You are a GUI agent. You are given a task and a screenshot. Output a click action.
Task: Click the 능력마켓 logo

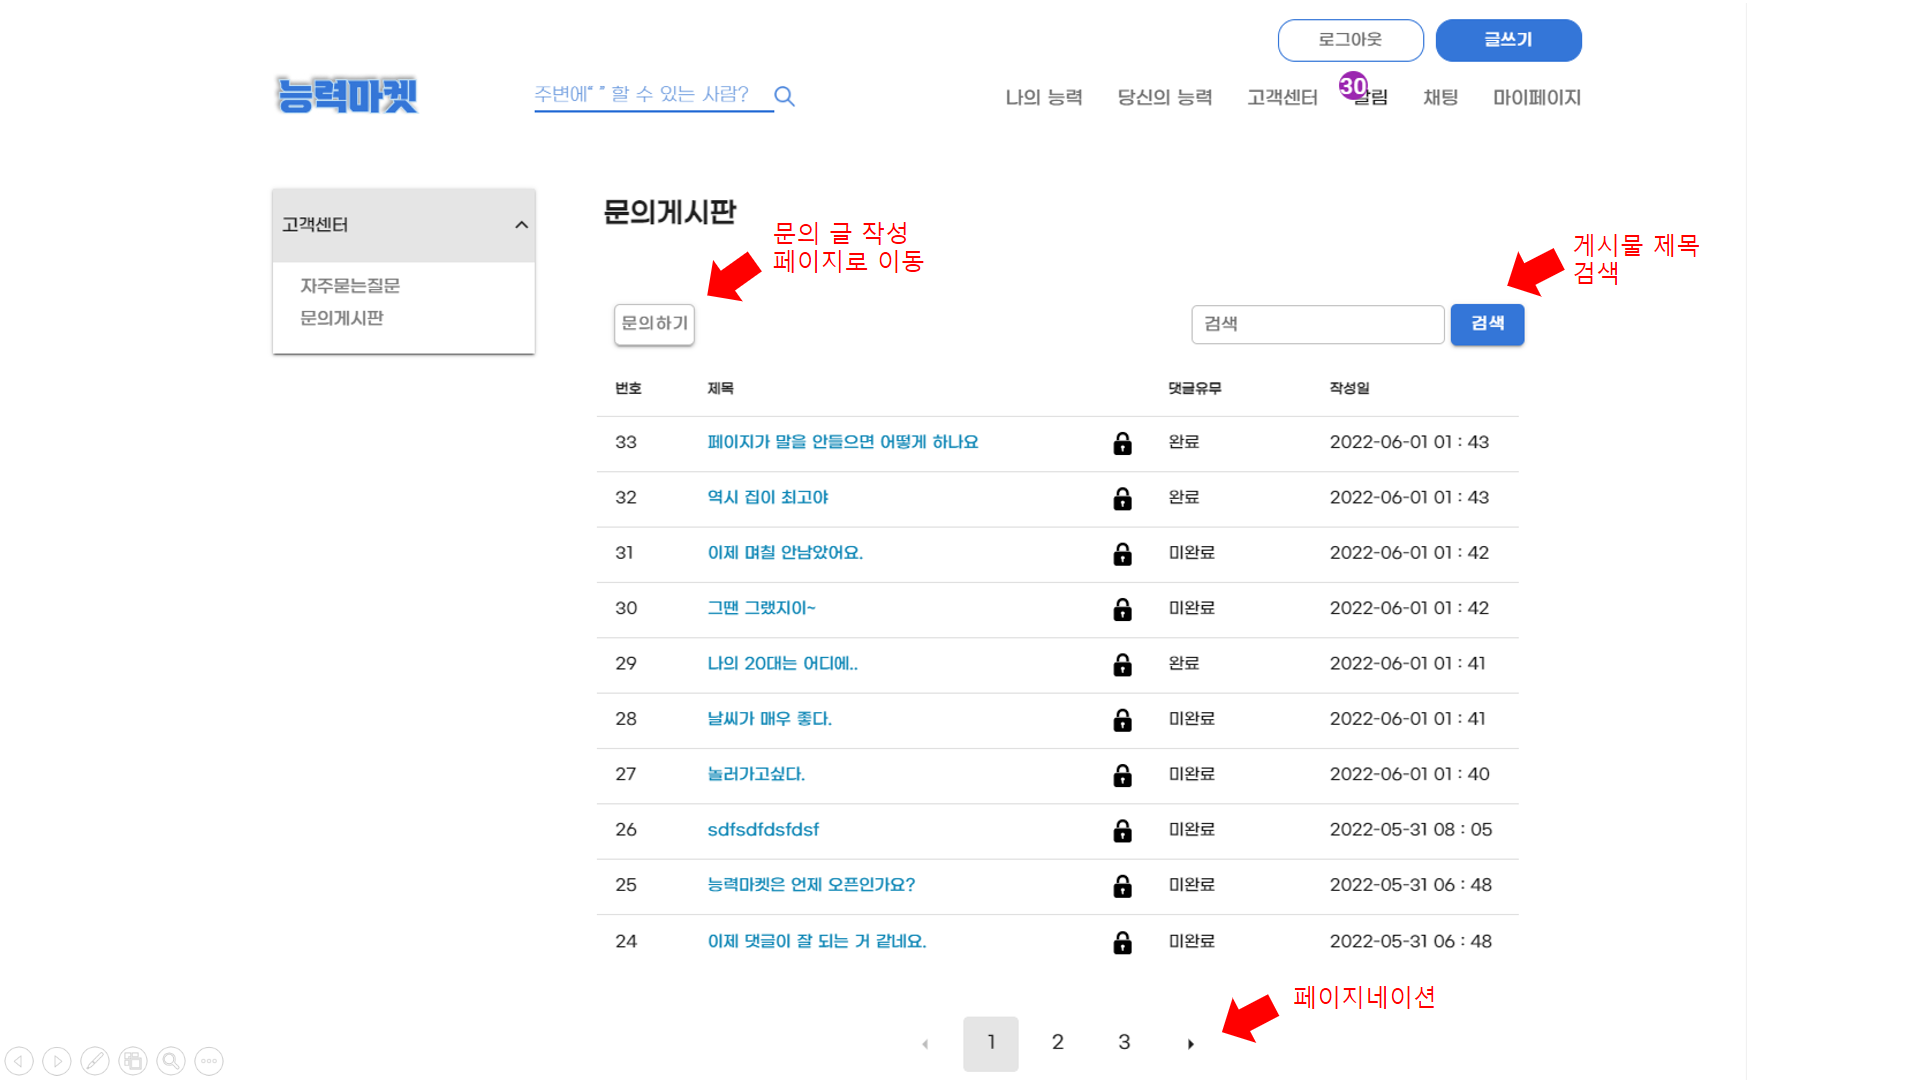[x=346, y=95]
